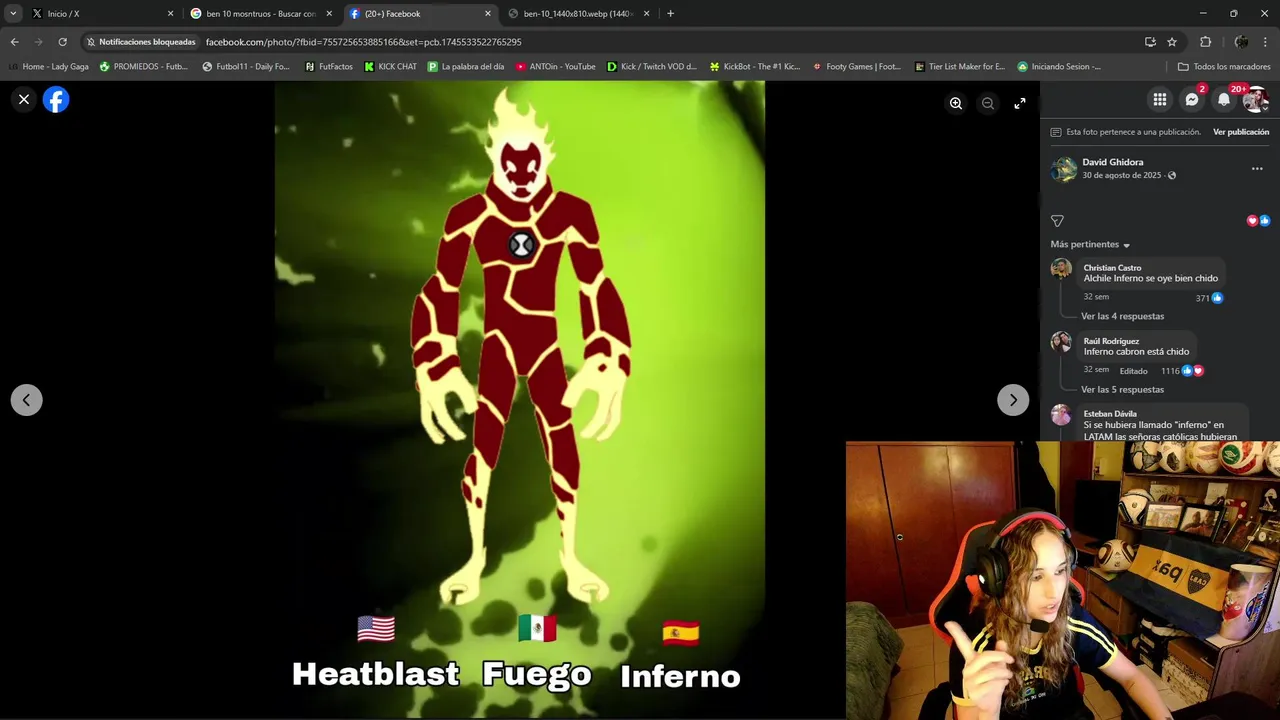Open the post options three-dots menu
1280x720 pixels.
1257,169
